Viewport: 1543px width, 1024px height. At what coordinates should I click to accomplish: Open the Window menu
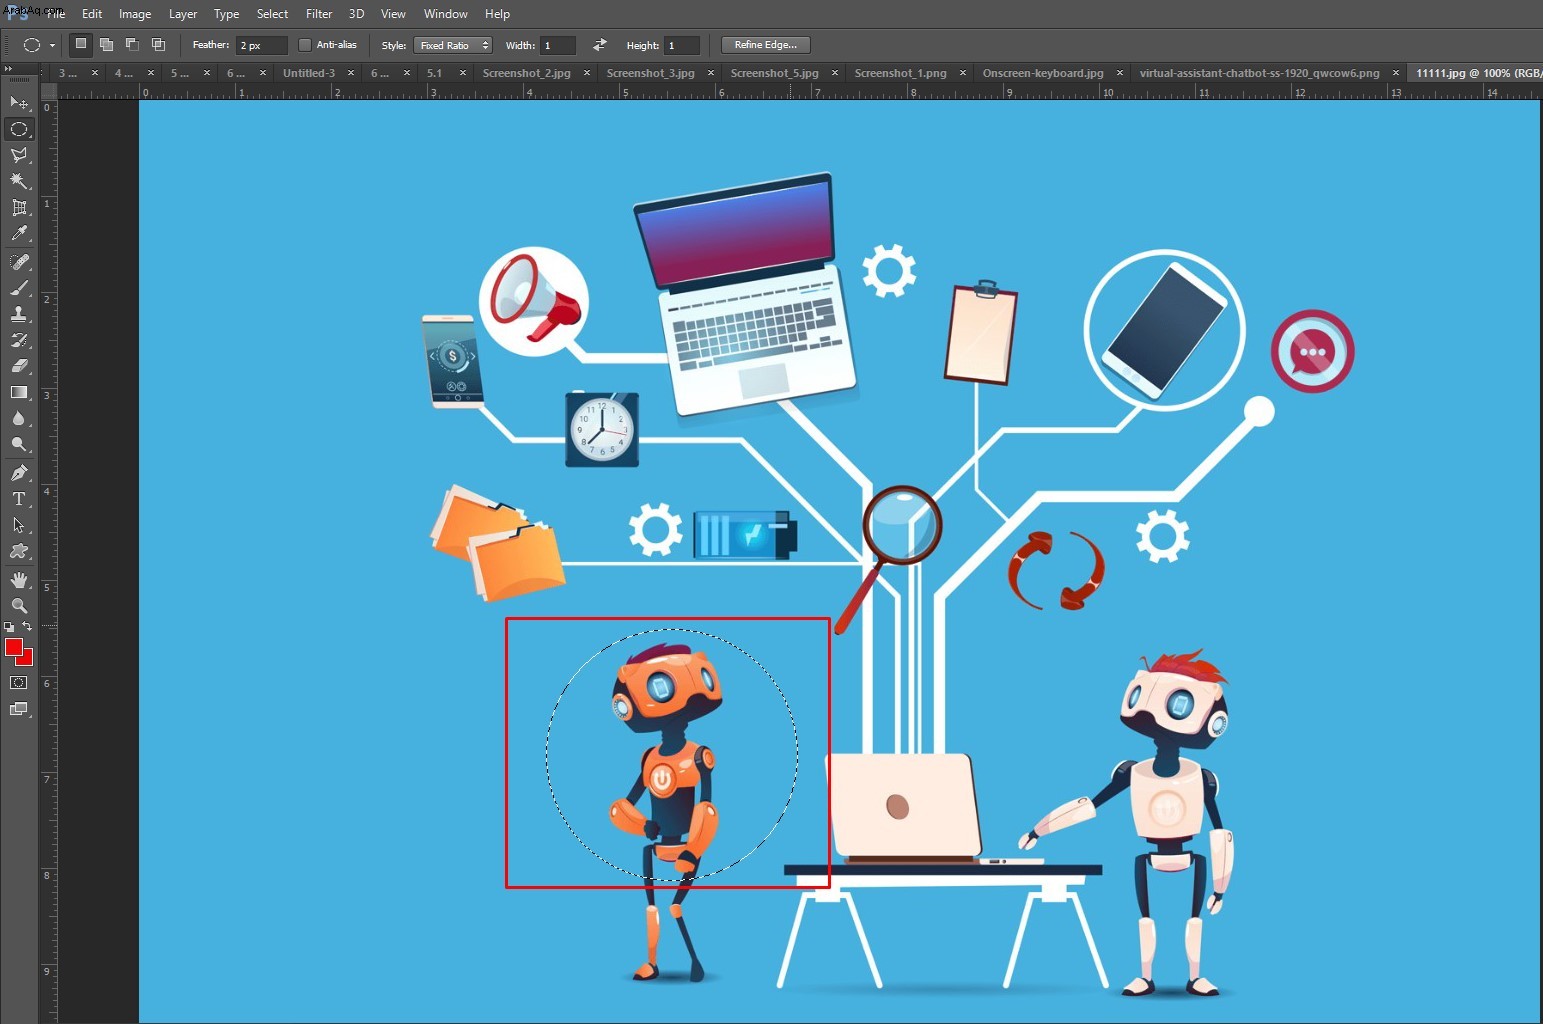pos(446,14)
